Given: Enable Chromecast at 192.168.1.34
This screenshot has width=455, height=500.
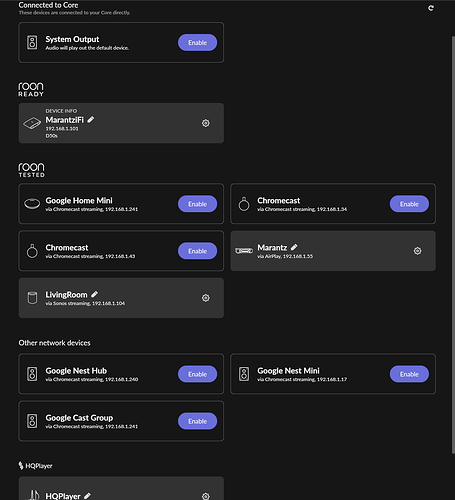Looking at the screenshot, I should (x=409, y=204).
